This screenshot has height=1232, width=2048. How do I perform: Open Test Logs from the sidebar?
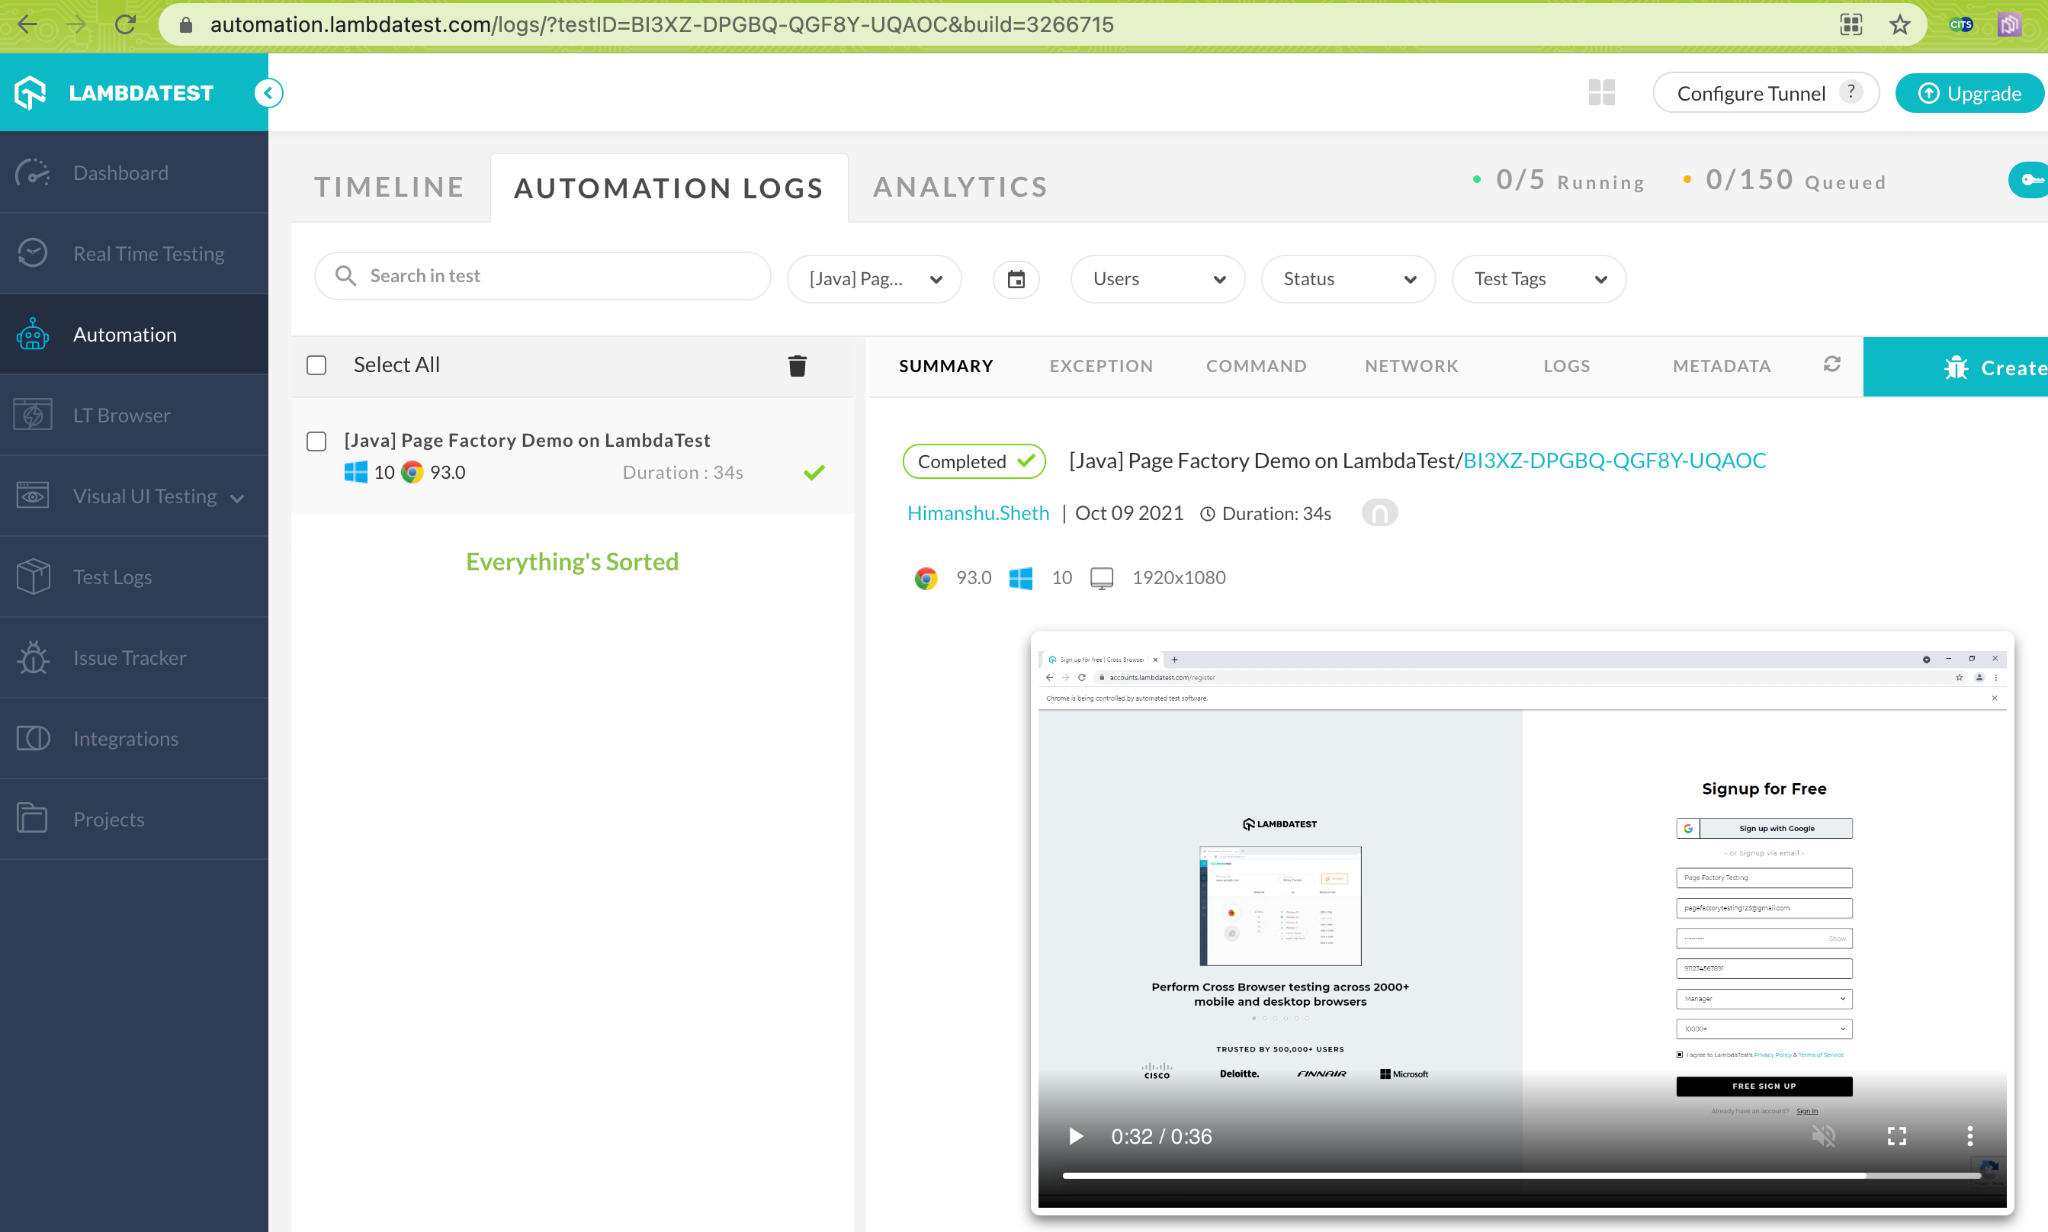point(112,576)
